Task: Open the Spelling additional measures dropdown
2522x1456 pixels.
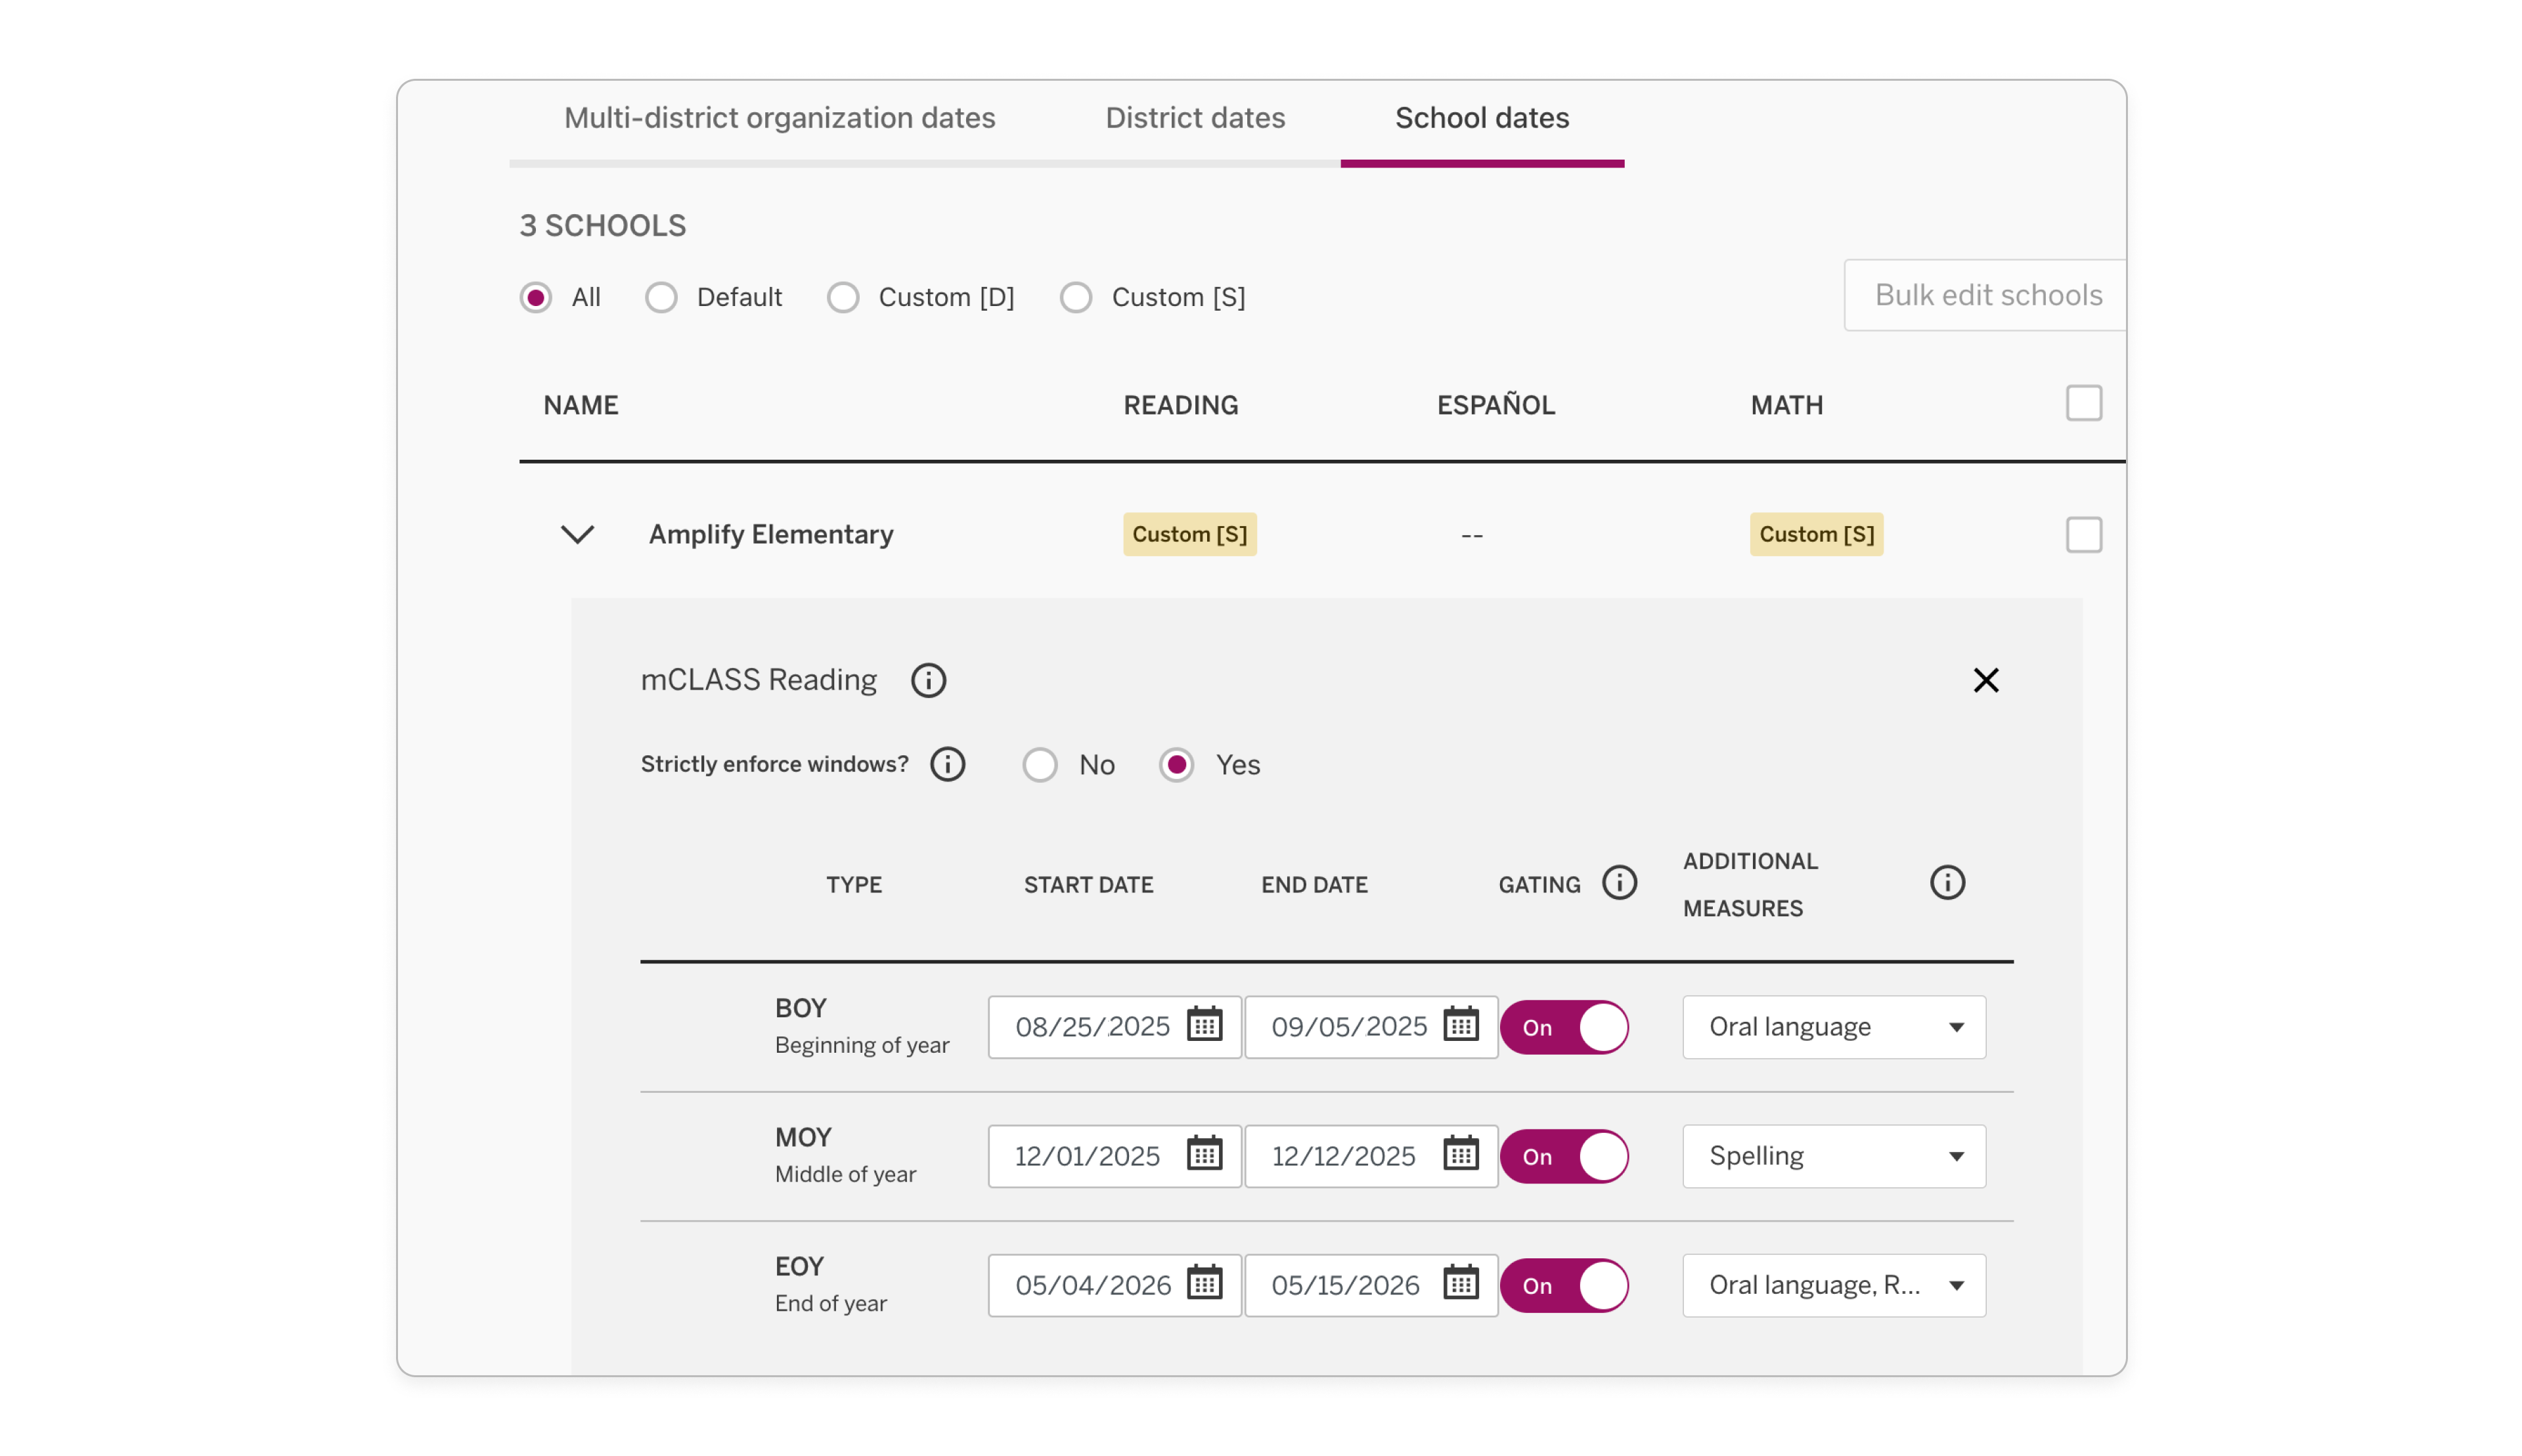Action: click(x=1833, y=1156)
